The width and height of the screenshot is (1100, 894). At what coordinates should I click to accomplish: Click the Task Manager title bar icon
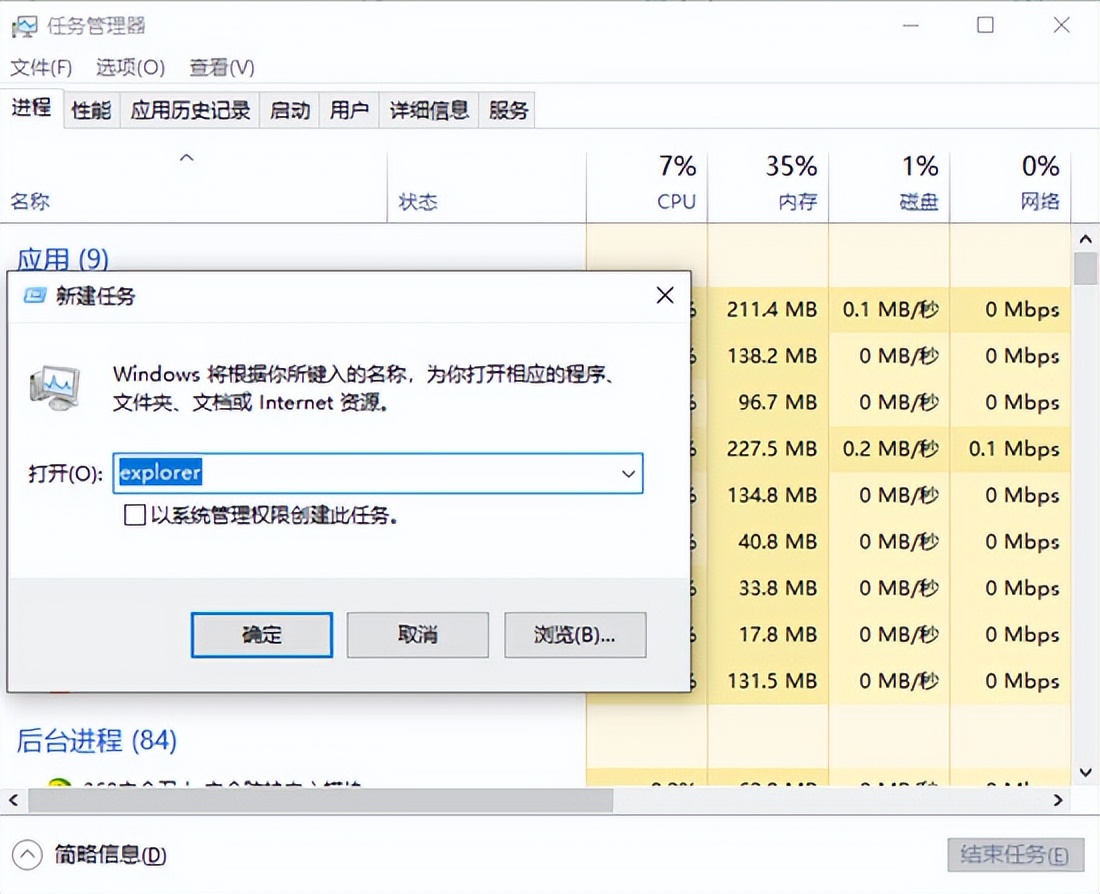25,27
